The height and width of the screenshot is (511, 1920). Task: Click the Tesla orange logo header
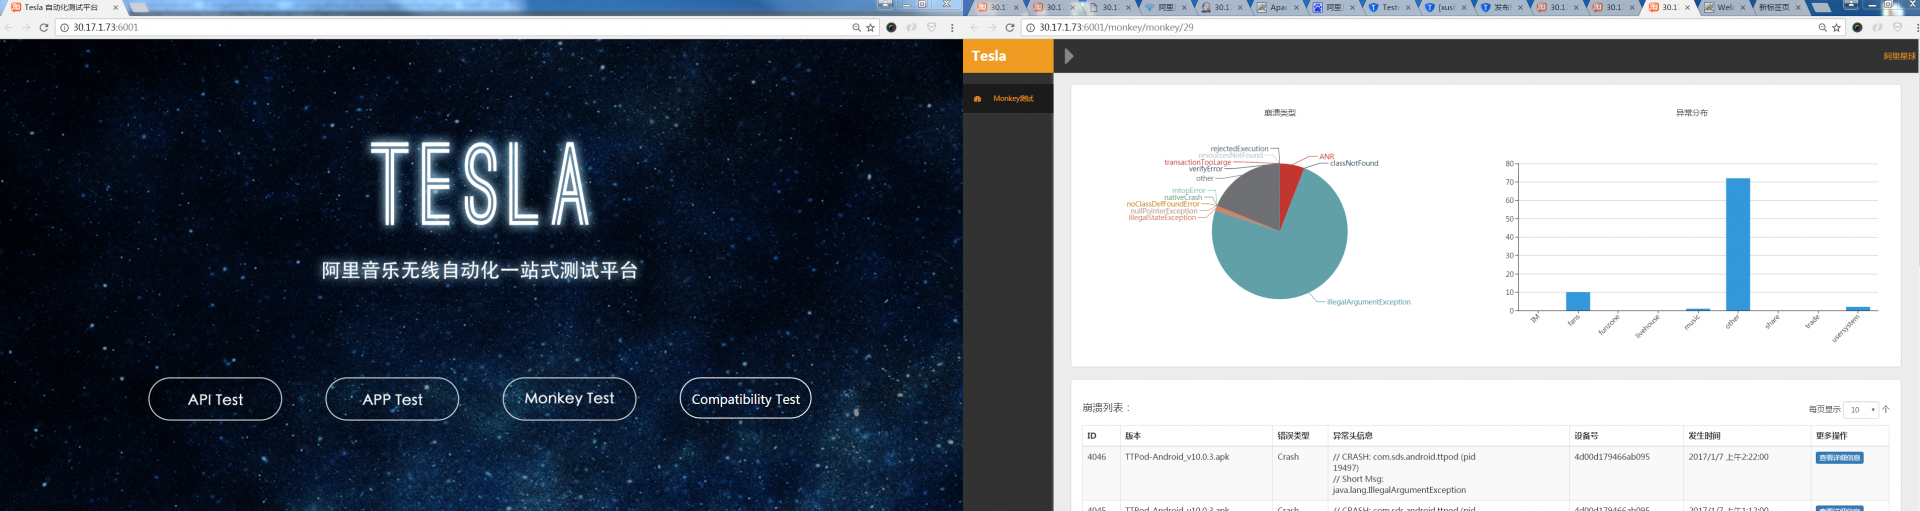click(x=1008, y=56)
